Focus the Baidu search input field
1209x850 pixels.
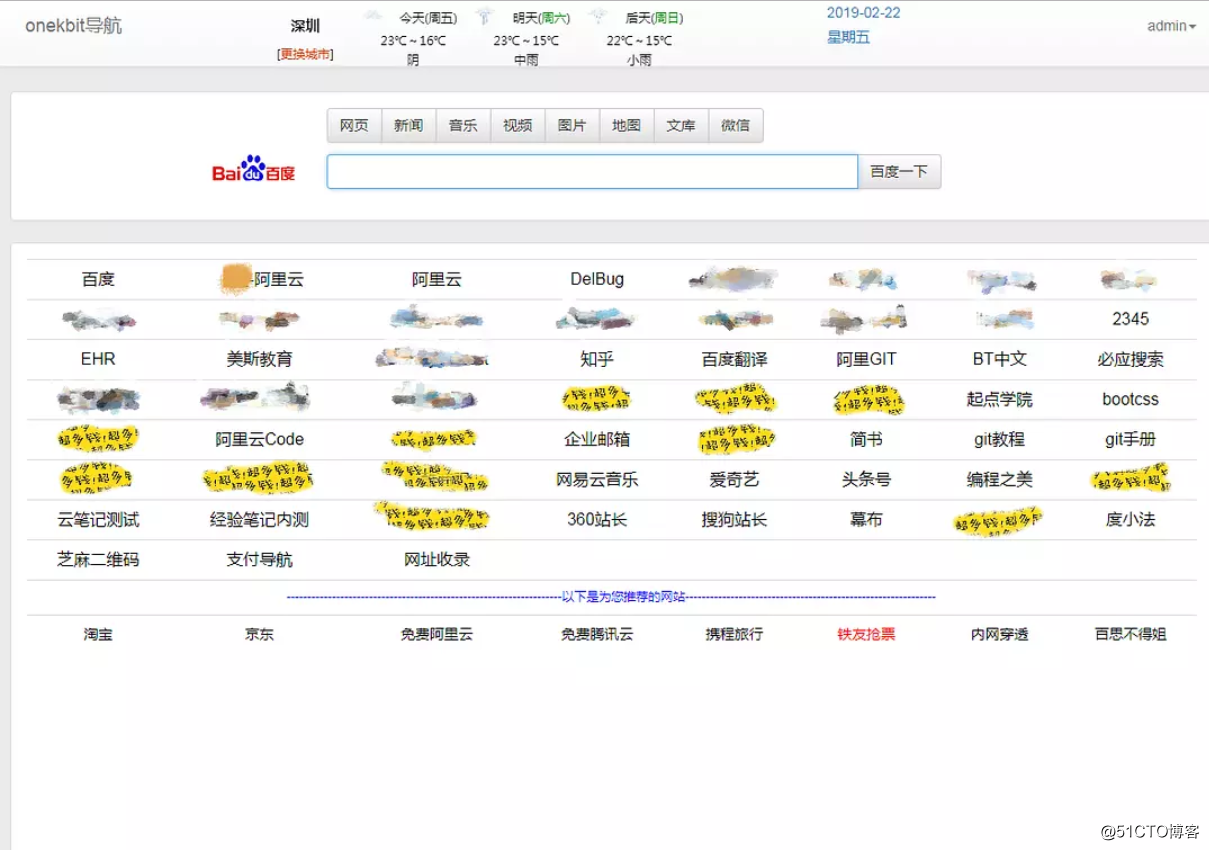coord(592,171)
